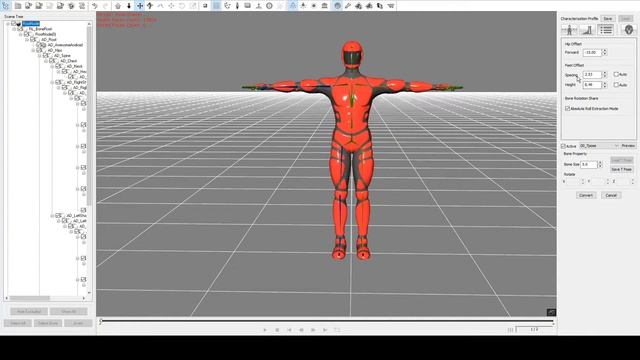
Task: Click the Home view icon in toolbar
Action: [118, 6]
